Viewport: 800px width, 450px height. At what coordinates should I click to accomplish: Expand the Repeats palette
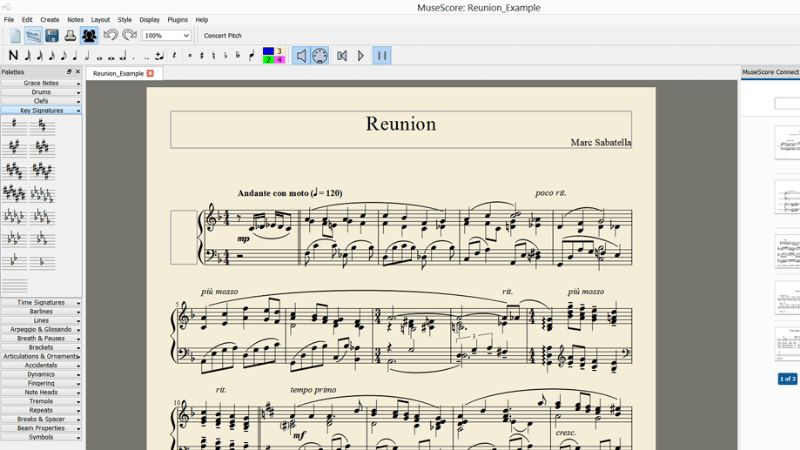[41, 410]
